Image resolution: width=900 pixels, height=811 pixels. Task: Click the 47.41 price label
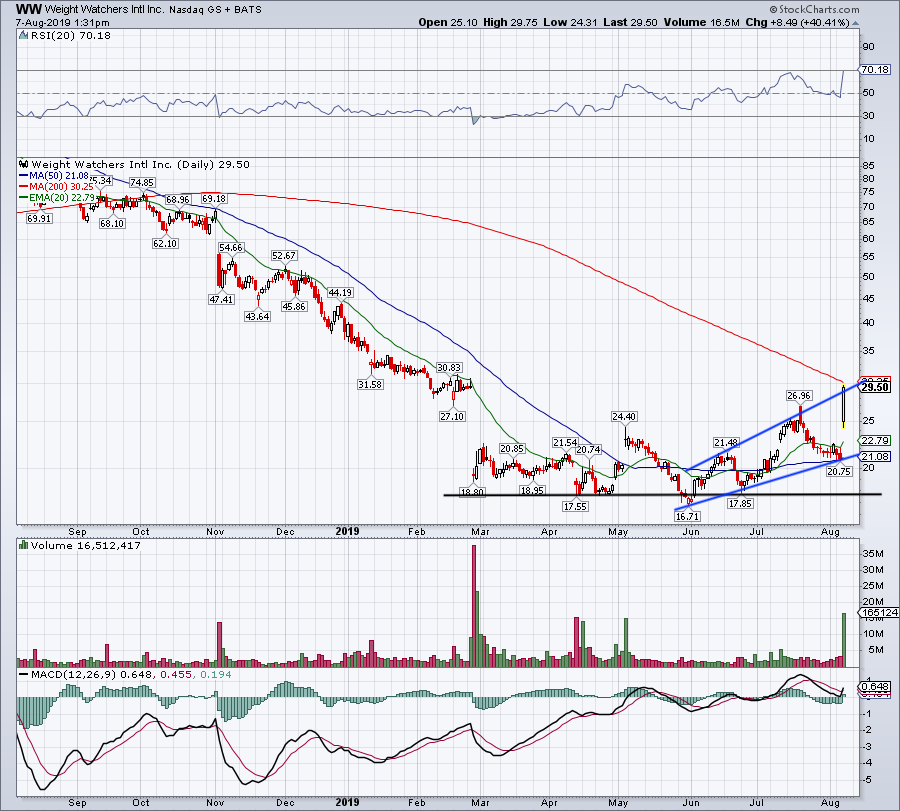pyautogui.click(x=222, y=299)
